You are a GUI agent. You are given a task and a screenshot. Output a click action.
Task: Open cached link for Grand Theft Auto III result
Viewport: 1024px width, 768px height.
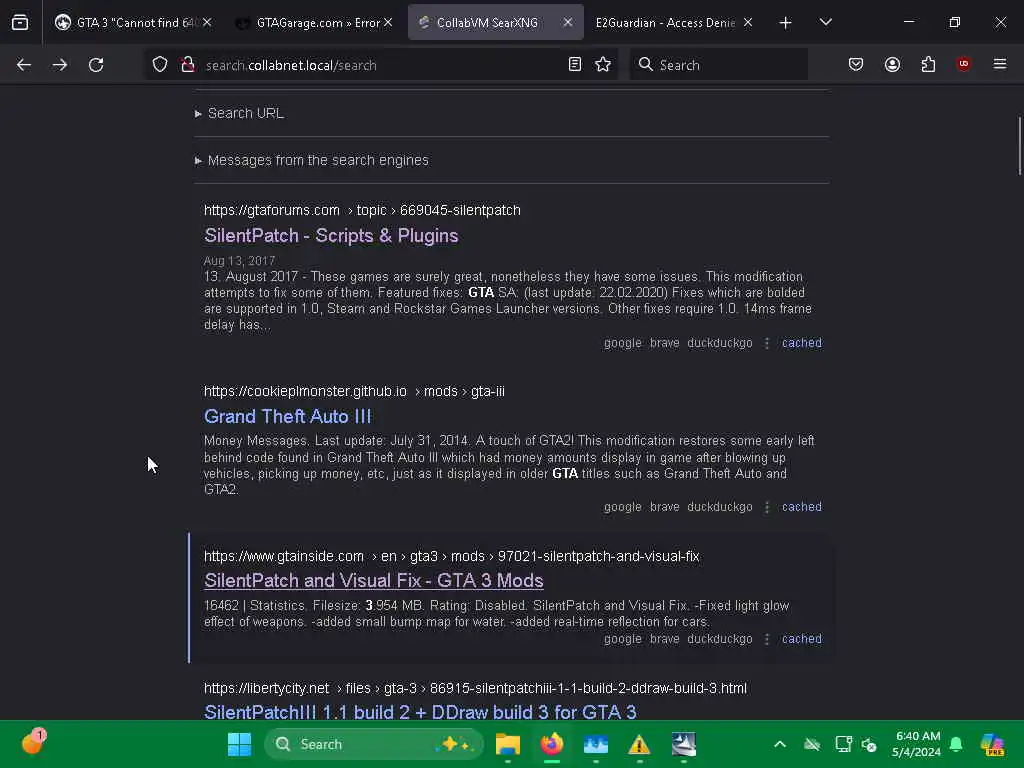802,507
